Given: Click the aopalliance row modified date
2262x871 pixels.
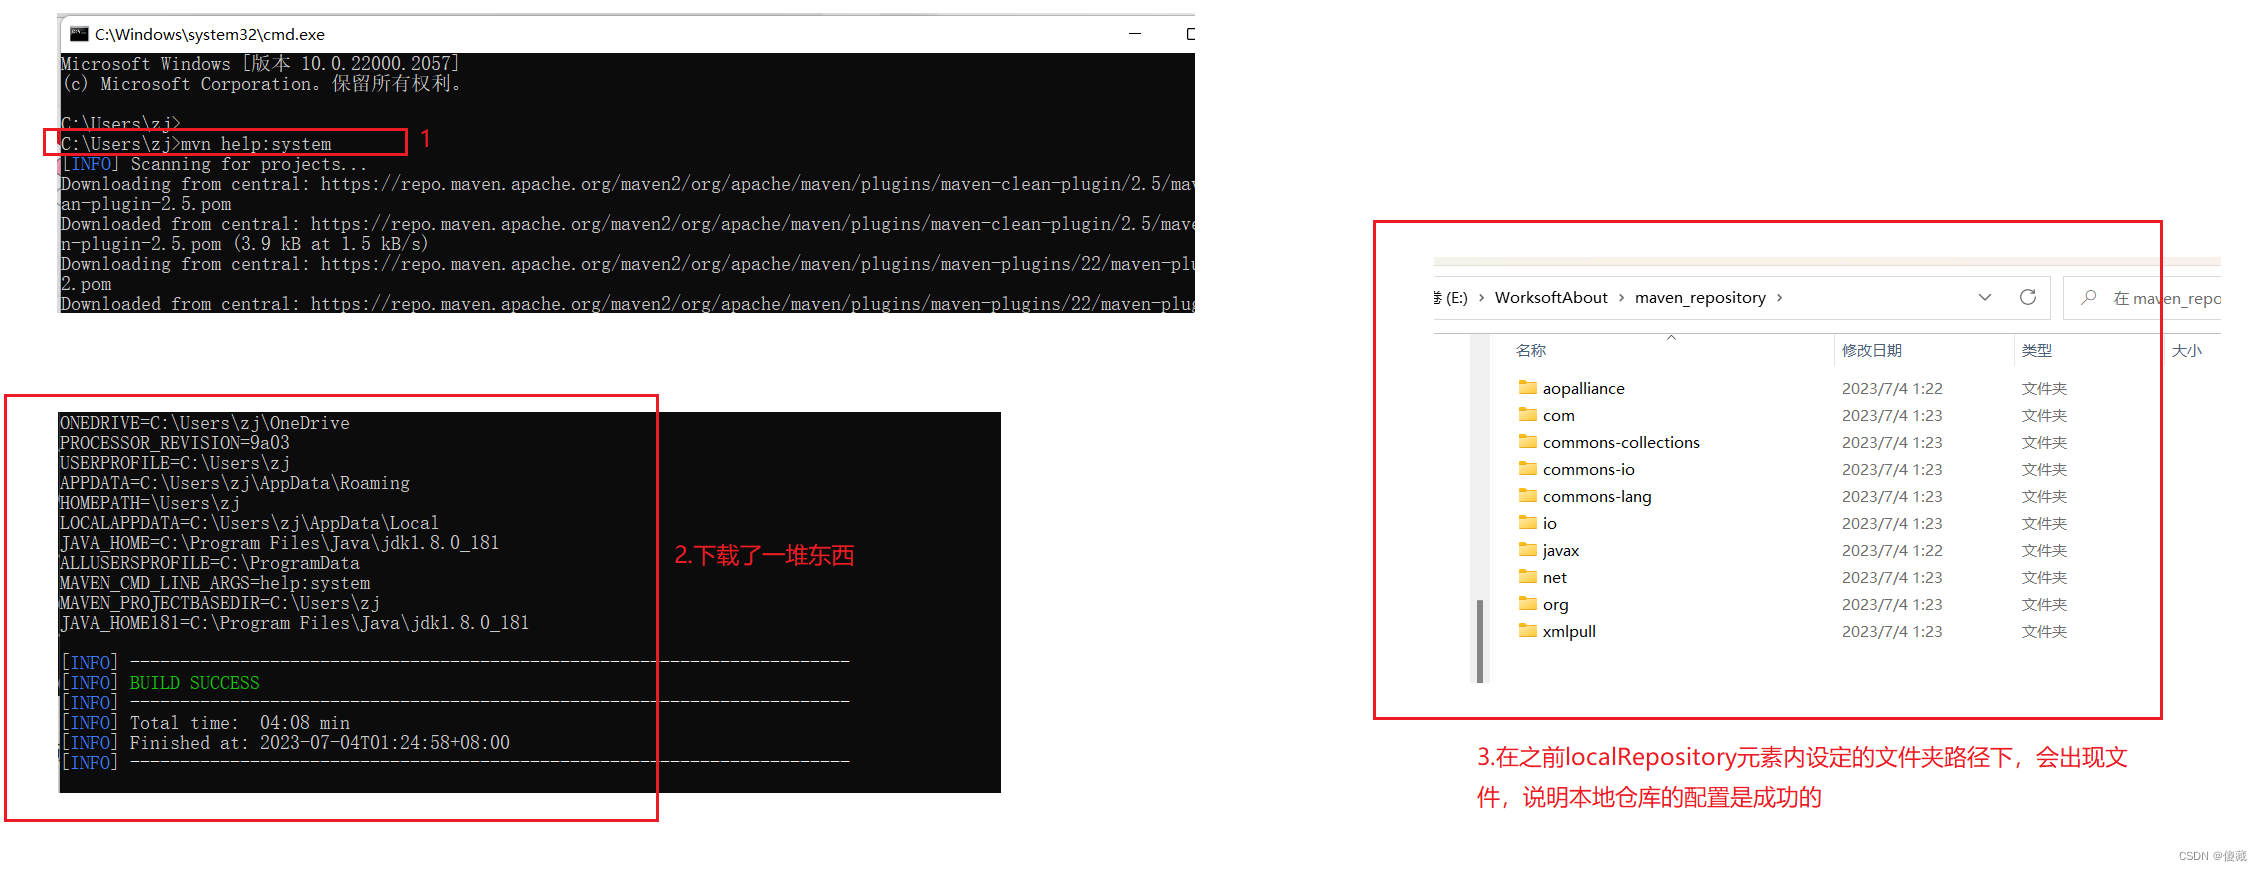Looking at the screenshot, I should pyautogui.click(x=1892, y=388).
